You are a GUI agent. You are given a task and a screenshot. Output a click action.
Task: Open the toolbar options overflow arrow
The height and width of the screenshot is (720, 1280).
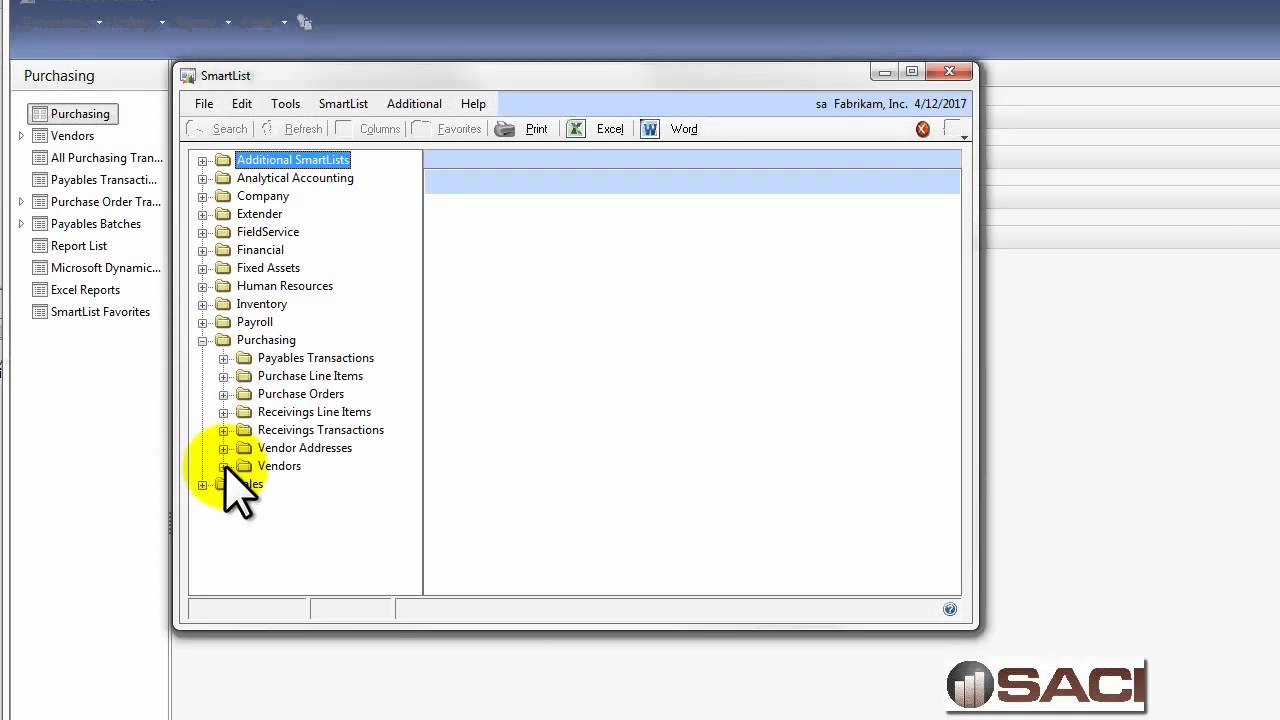[964, 137]
